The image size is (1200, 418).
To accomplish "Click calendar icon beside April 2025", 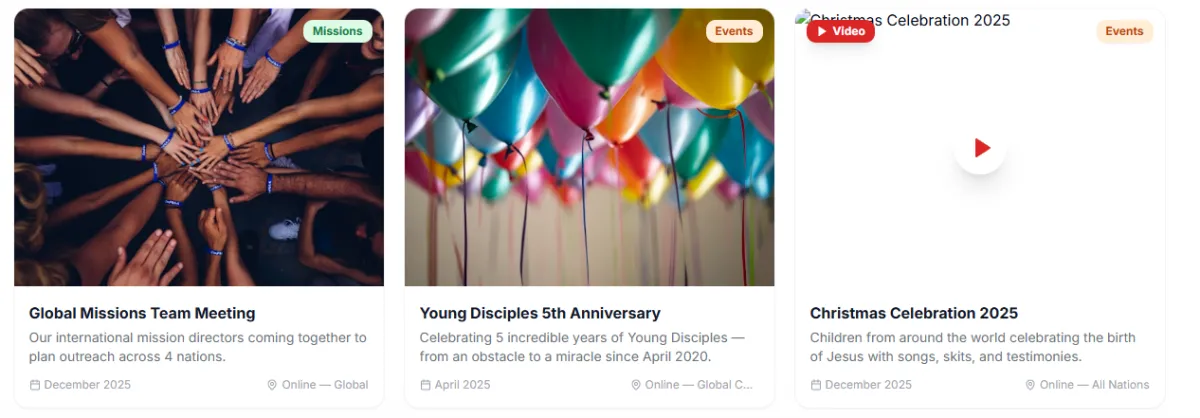I will 425,385.
